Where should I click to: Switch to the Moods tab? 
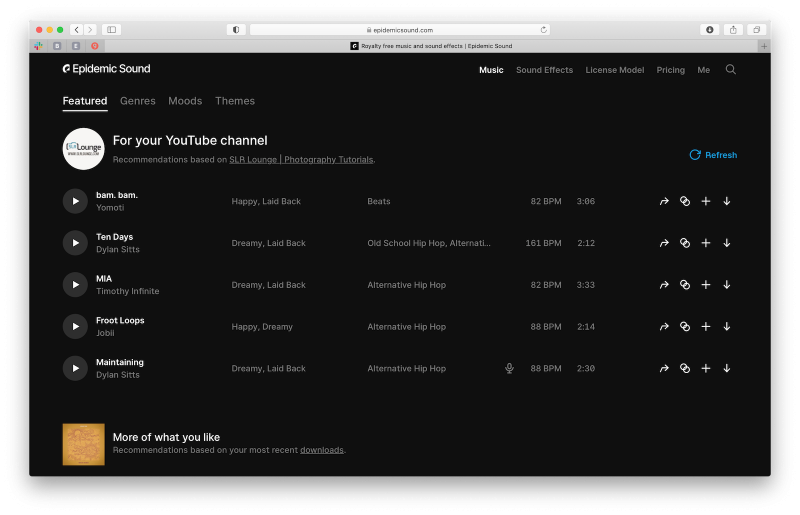point(185,101)
